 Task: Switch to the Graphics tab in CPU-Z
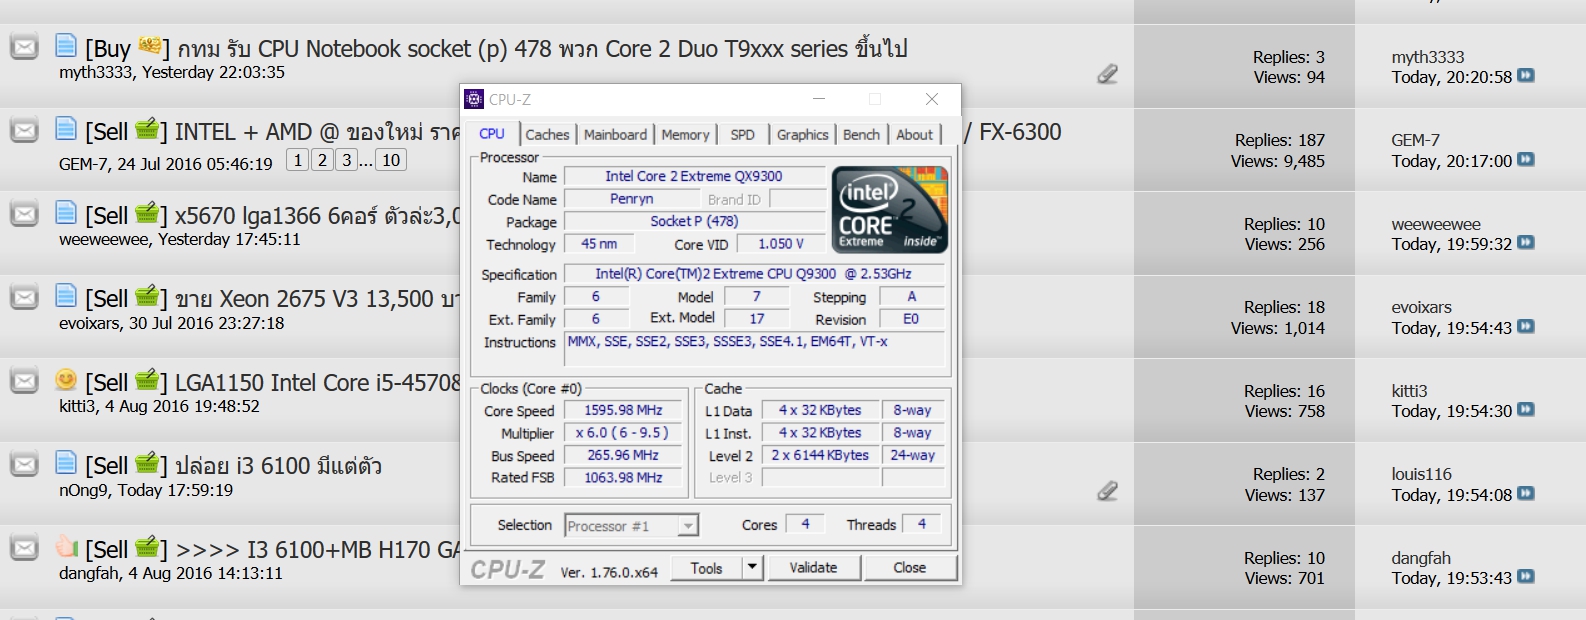coord(802,135)
